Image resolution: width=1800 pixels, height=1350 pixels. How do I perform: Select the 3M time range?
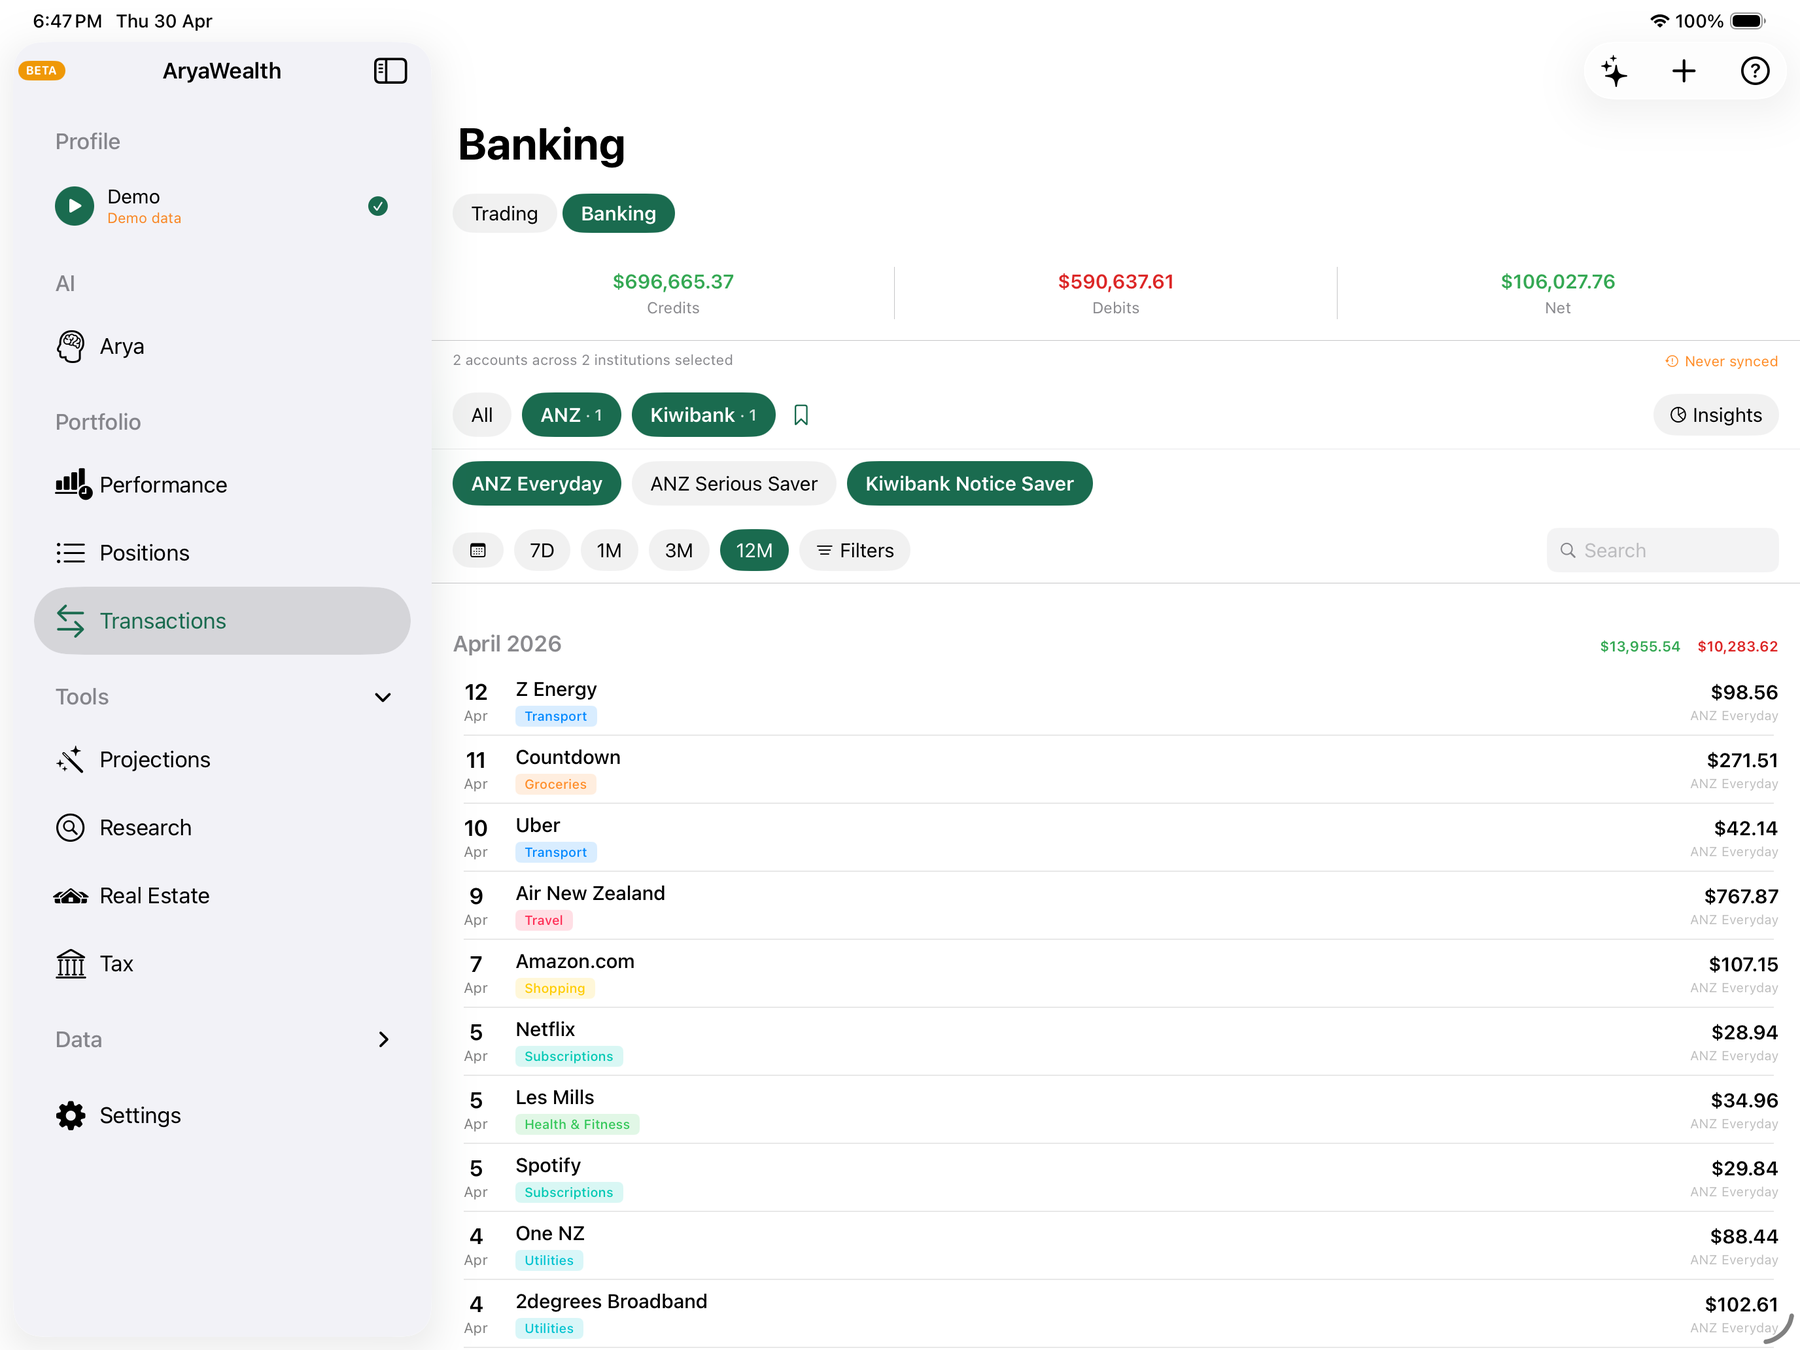pyautogui.click(x=679, y=551)
